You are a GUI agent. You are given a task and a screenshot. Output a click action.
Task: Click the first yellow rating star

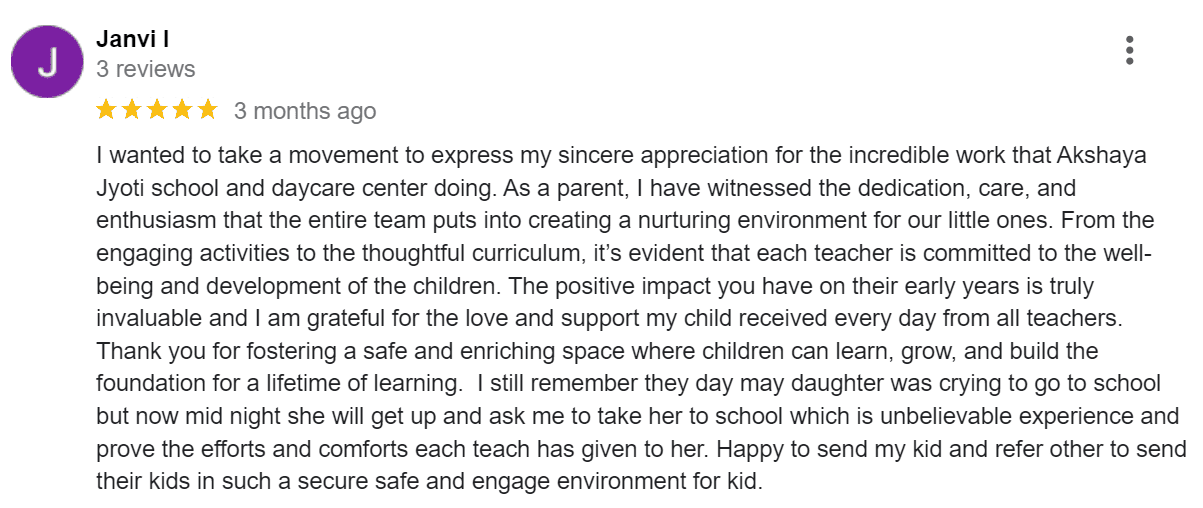click(x=107, y=109)
